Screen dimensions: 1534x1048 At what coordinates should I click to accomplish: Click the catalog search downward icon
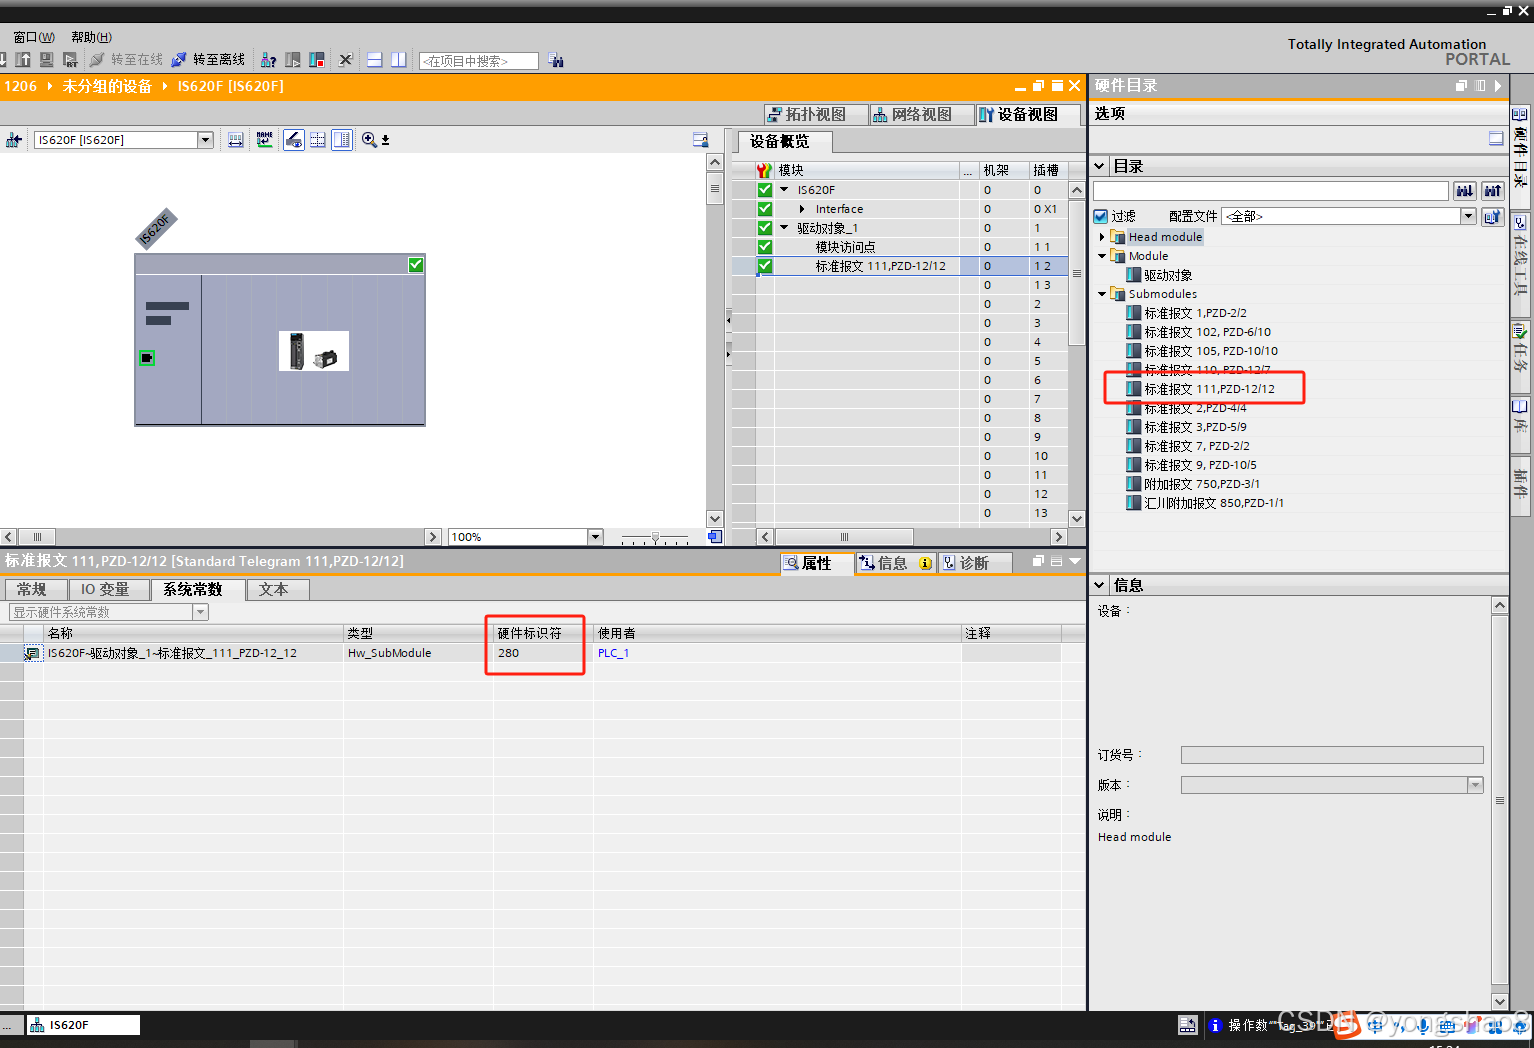1465,191
